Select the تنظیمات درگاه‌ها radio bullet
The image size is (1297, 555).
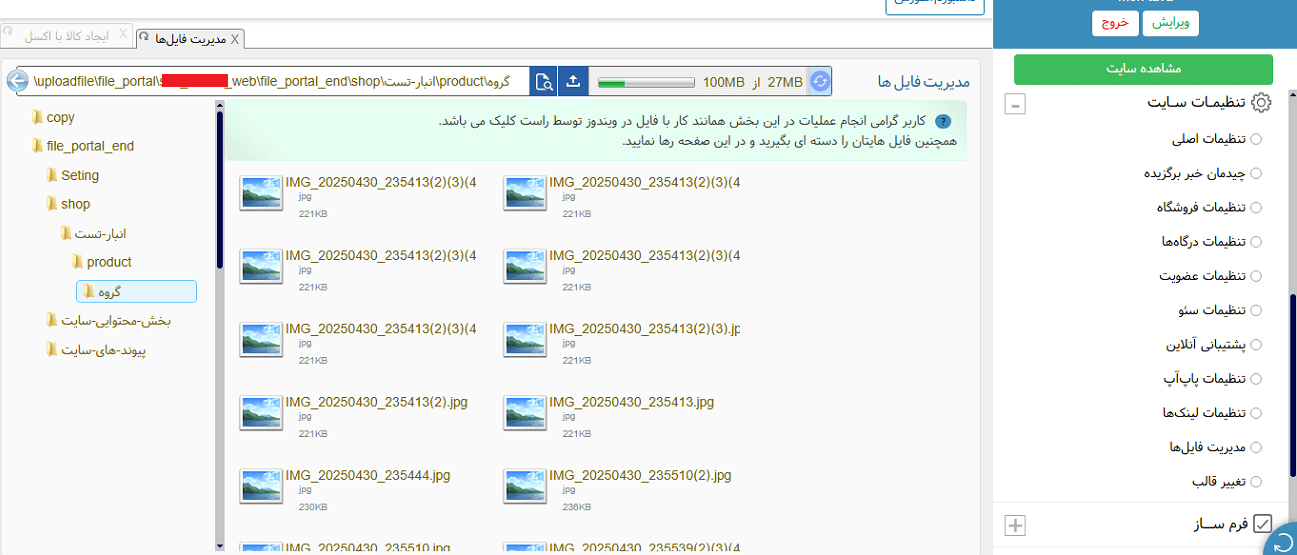[1256, 242]
